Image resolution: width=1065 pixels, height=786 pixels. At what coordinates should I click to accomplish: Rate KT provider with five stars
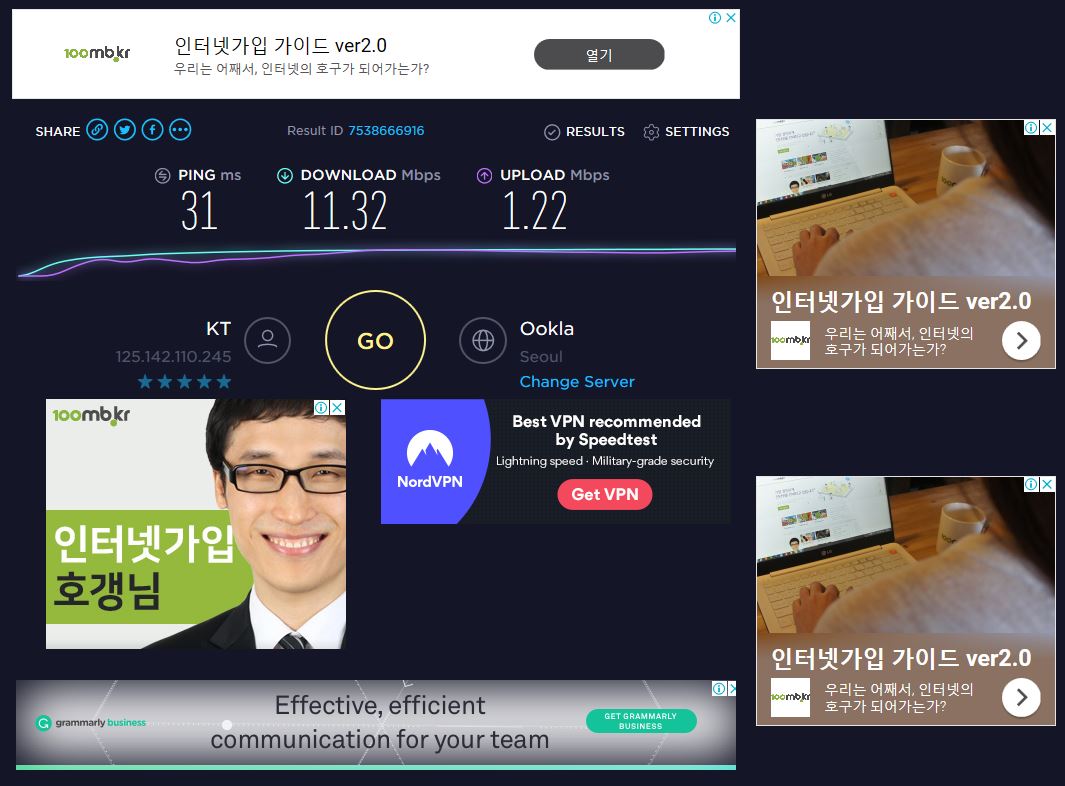click(x=224, y=382)
